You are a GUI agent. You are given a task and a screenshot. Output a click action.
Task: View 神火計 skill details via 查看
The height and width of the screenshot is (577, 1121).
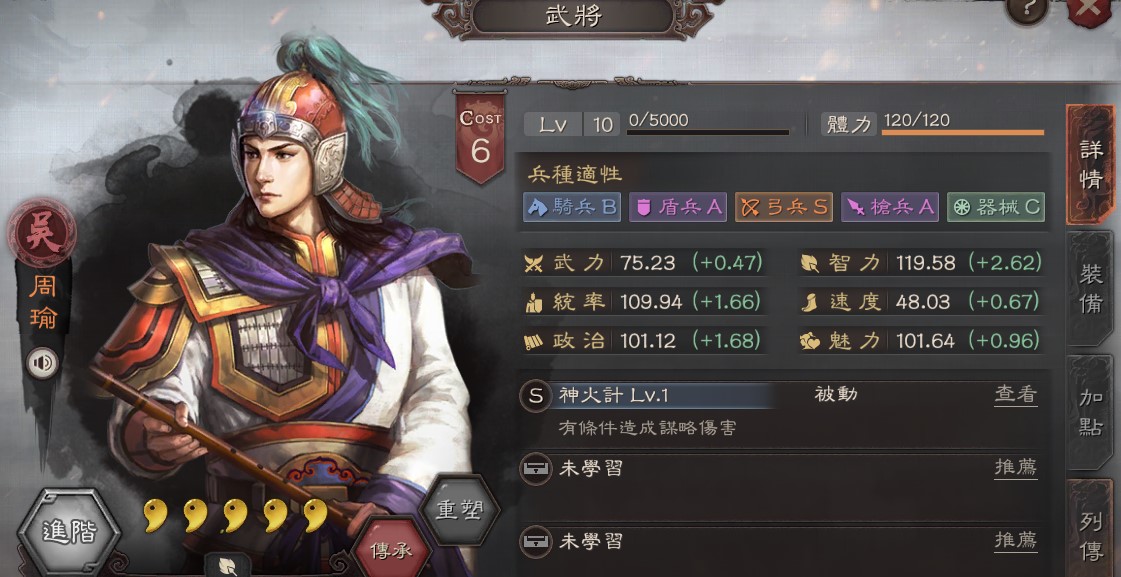tap(1015, 394)
